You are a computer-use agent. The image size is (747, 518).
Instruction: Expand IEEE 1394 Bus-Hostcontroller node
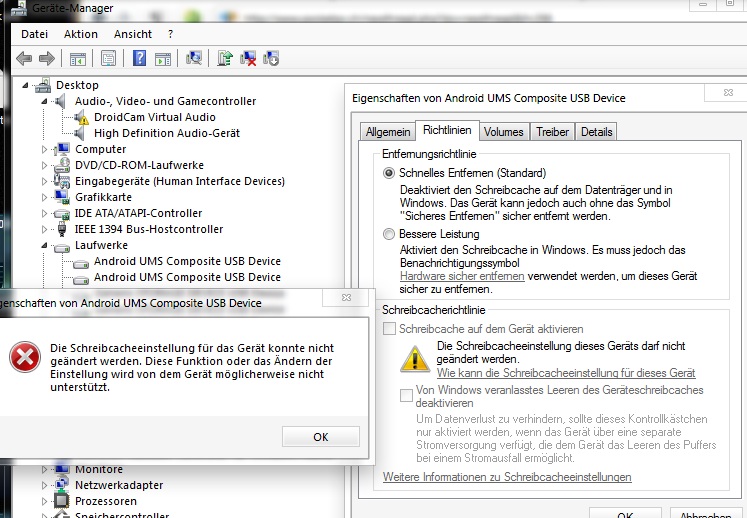pyautogui.click(x=44, y=230)
